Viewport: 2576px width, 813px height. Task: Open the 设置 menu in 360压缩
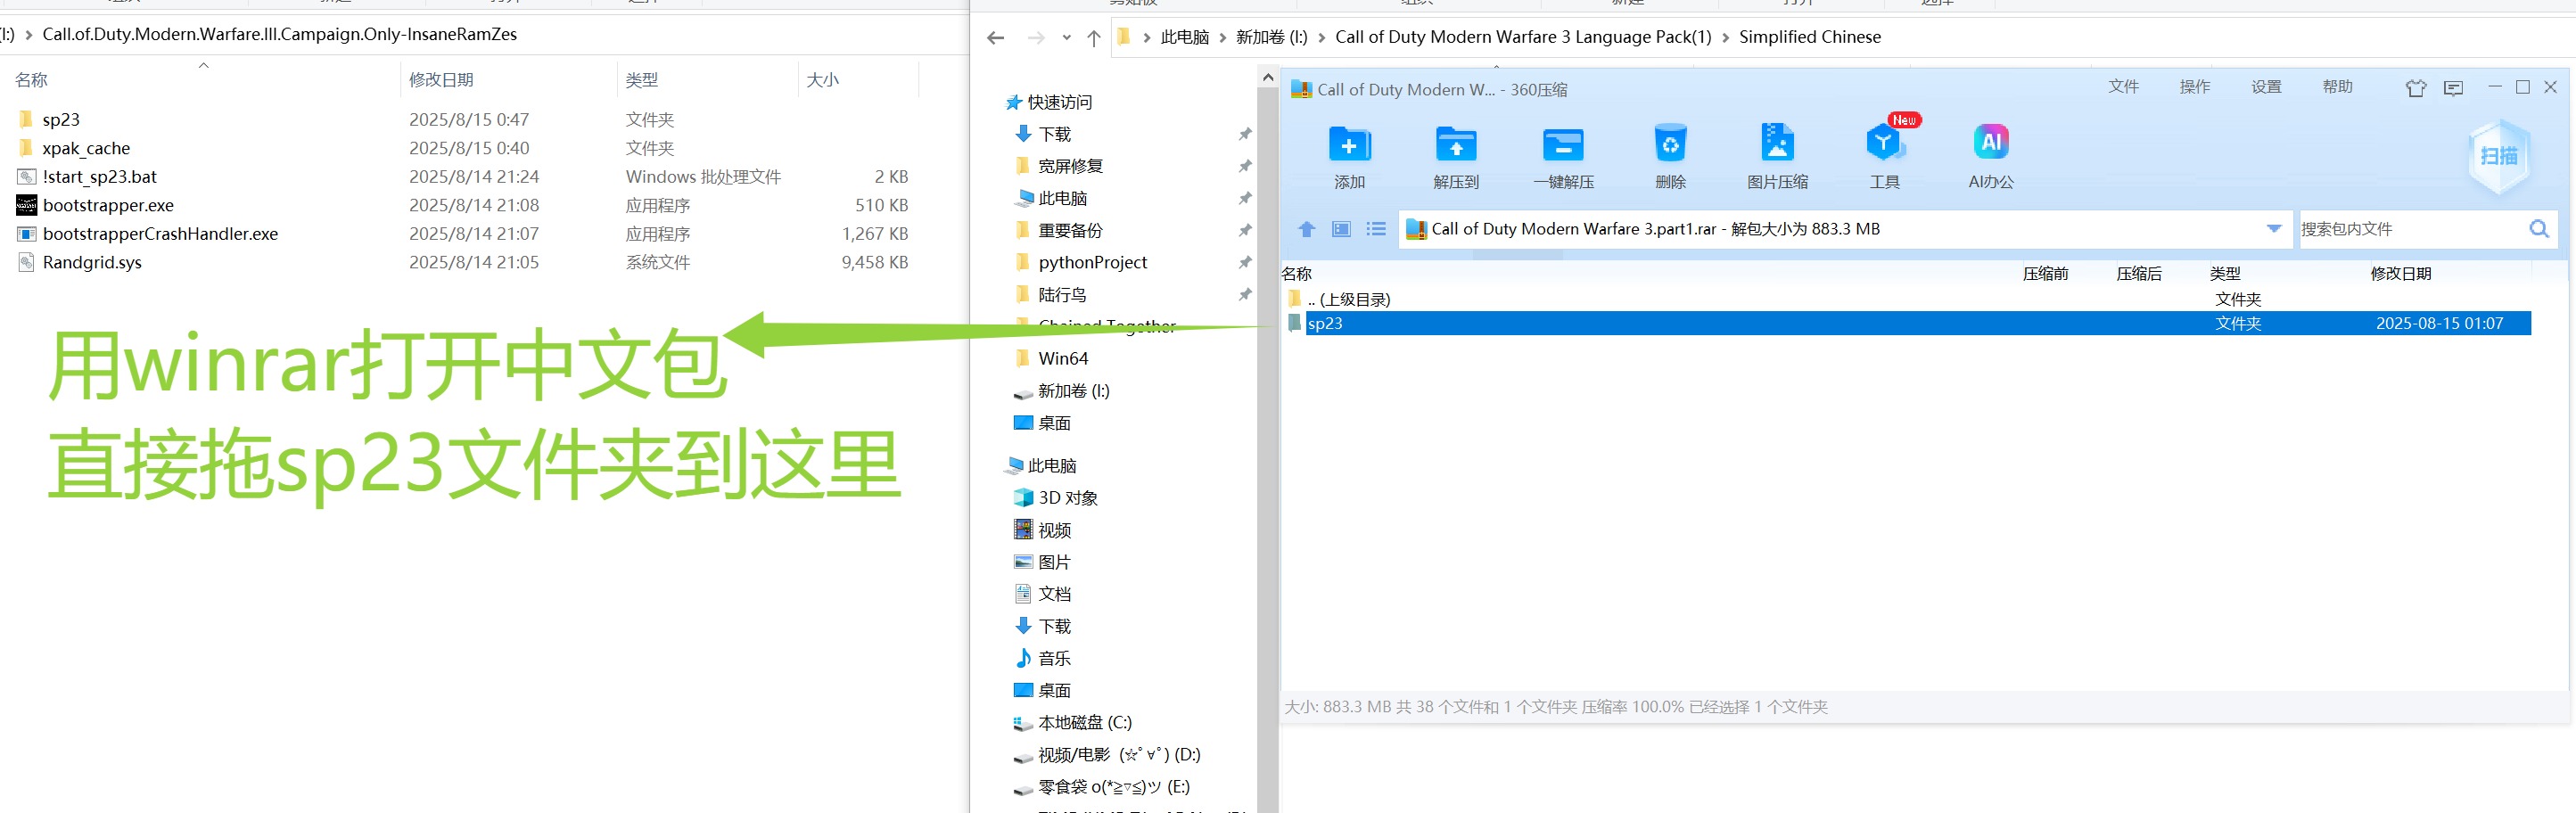[2266, 87]
